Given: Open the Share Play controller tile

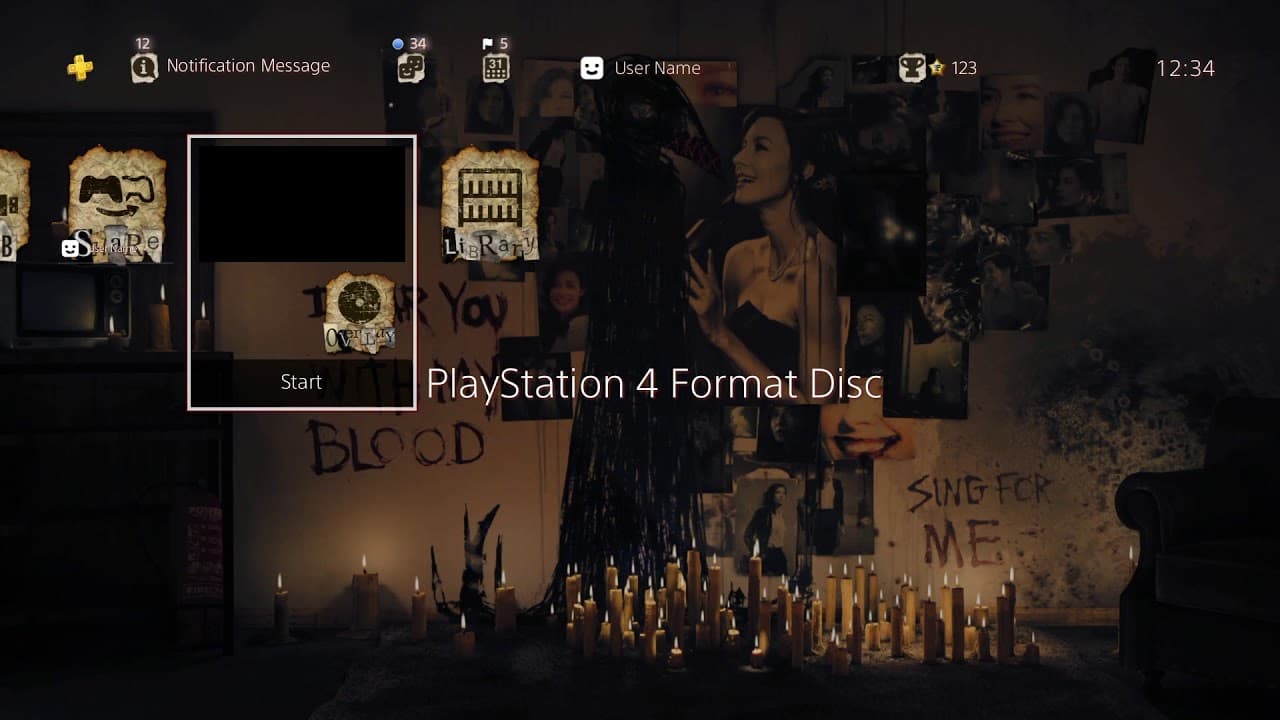Looking at the screenshot, I should pos(116,204).
